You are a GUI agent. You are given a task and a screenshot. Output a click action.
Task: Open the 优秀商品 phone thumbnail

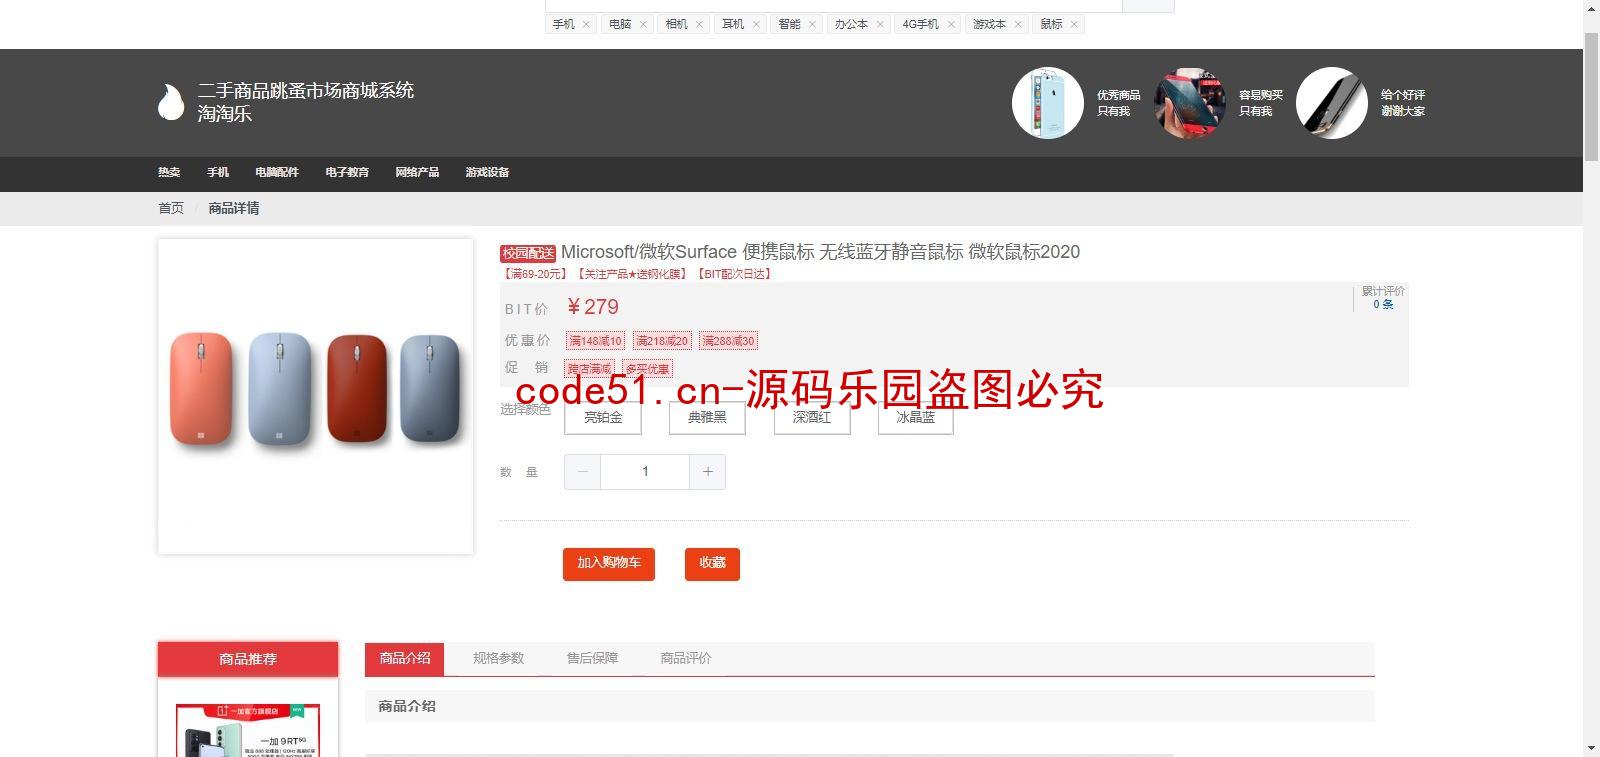pos(1047,103)
